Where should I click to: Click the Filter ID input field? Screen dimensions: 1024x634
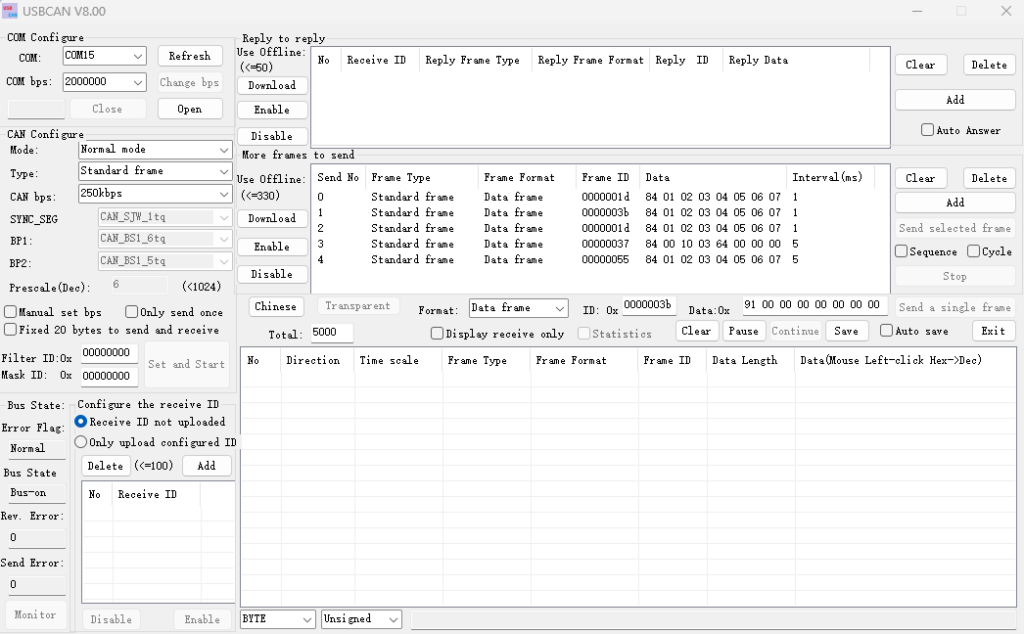(x=109, y=353)
